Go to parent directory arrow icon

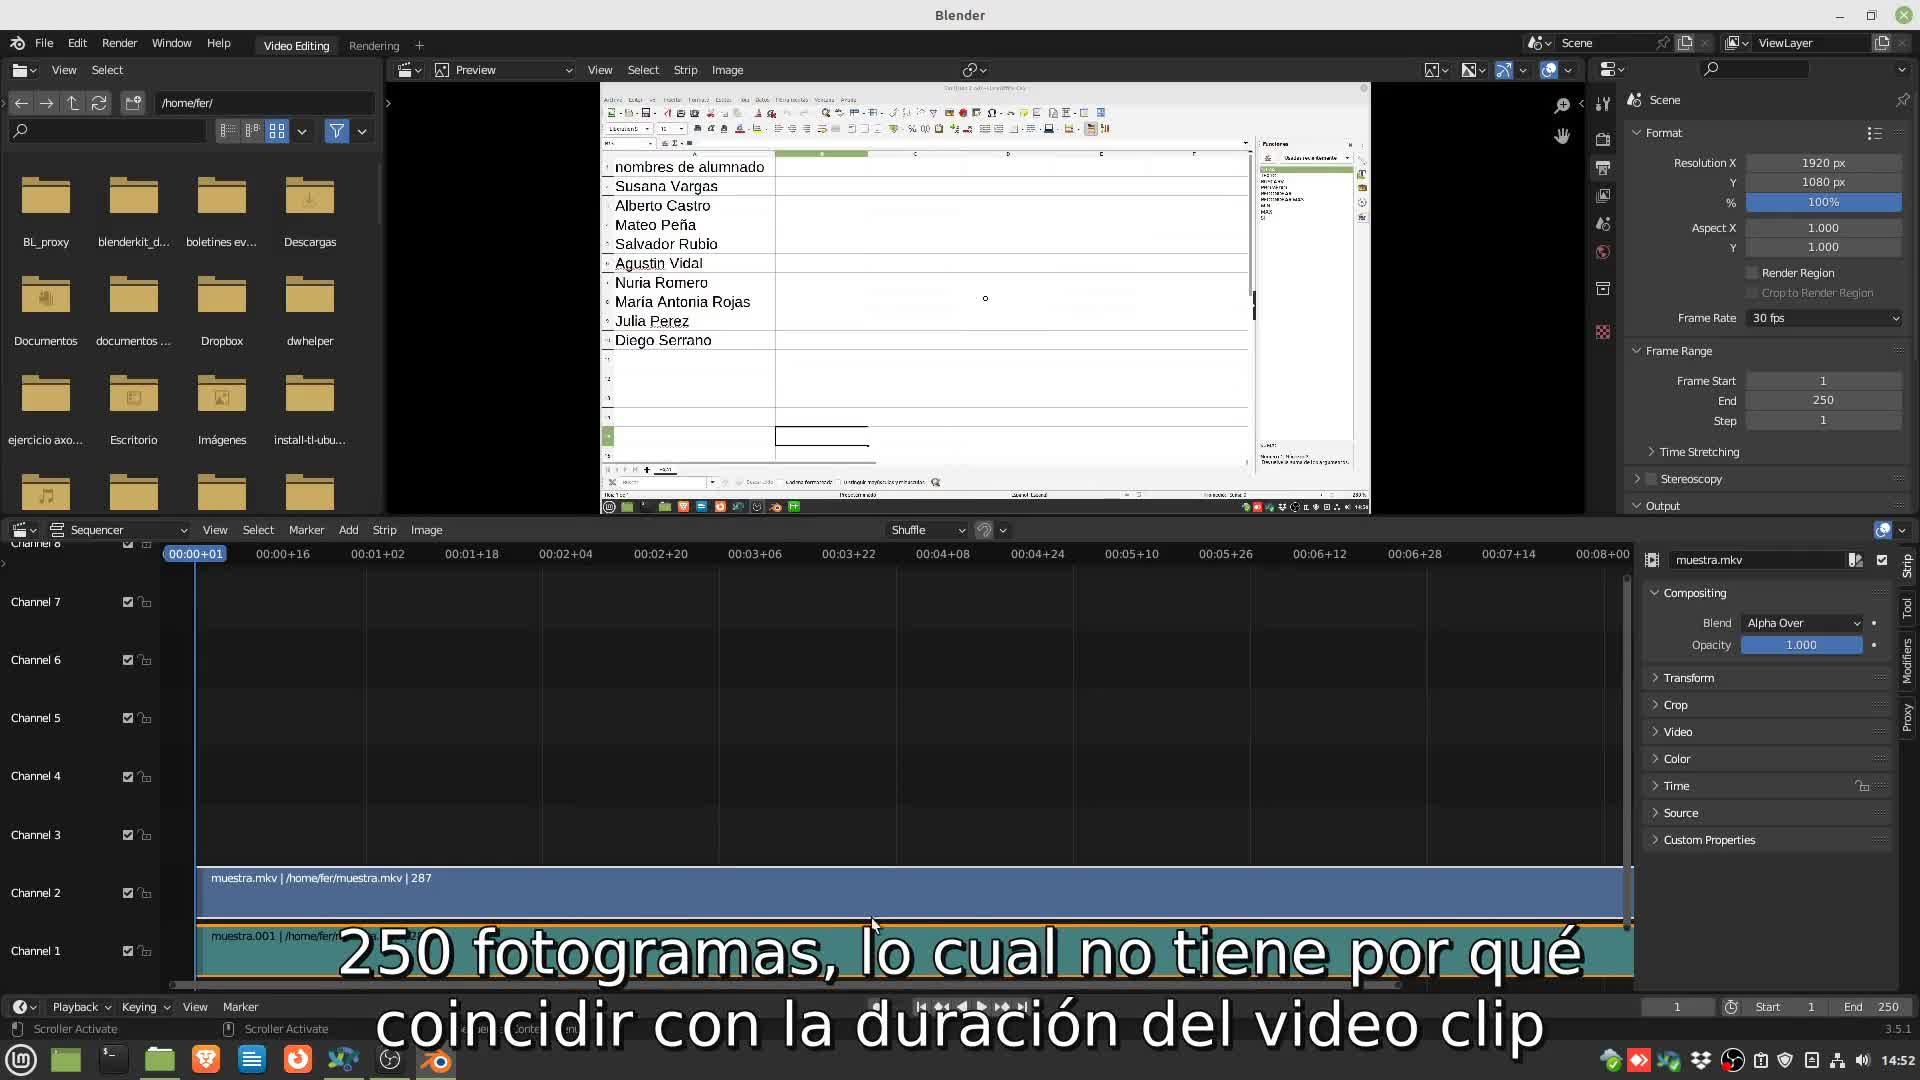pos(73,103)
